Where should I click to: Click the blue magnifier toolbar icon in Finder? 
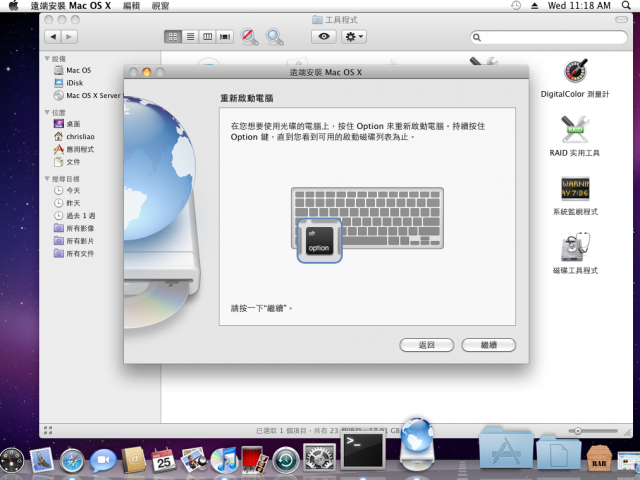(275, 37)
